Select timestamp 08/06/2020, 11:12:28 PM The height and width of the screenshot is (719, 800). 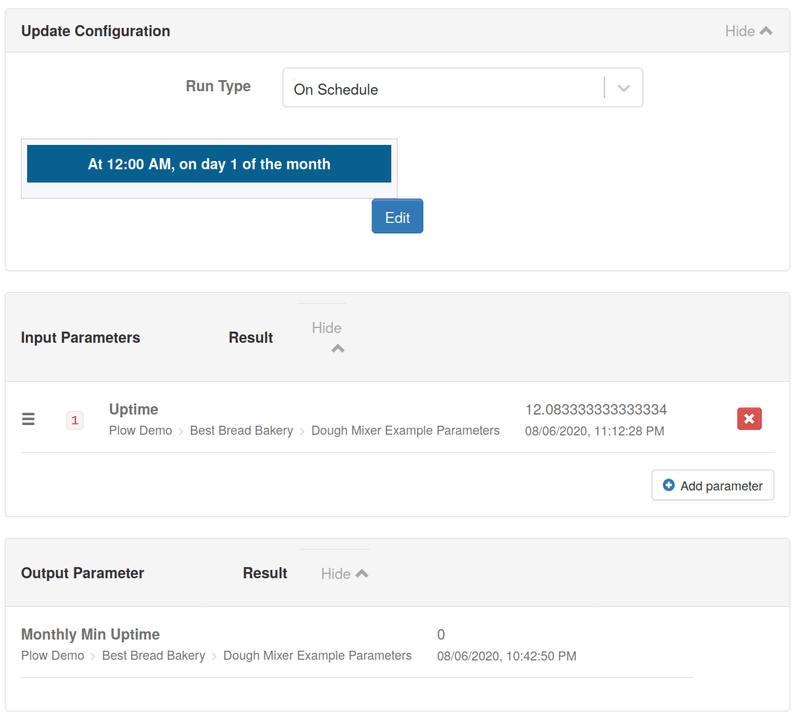[594, 431]
